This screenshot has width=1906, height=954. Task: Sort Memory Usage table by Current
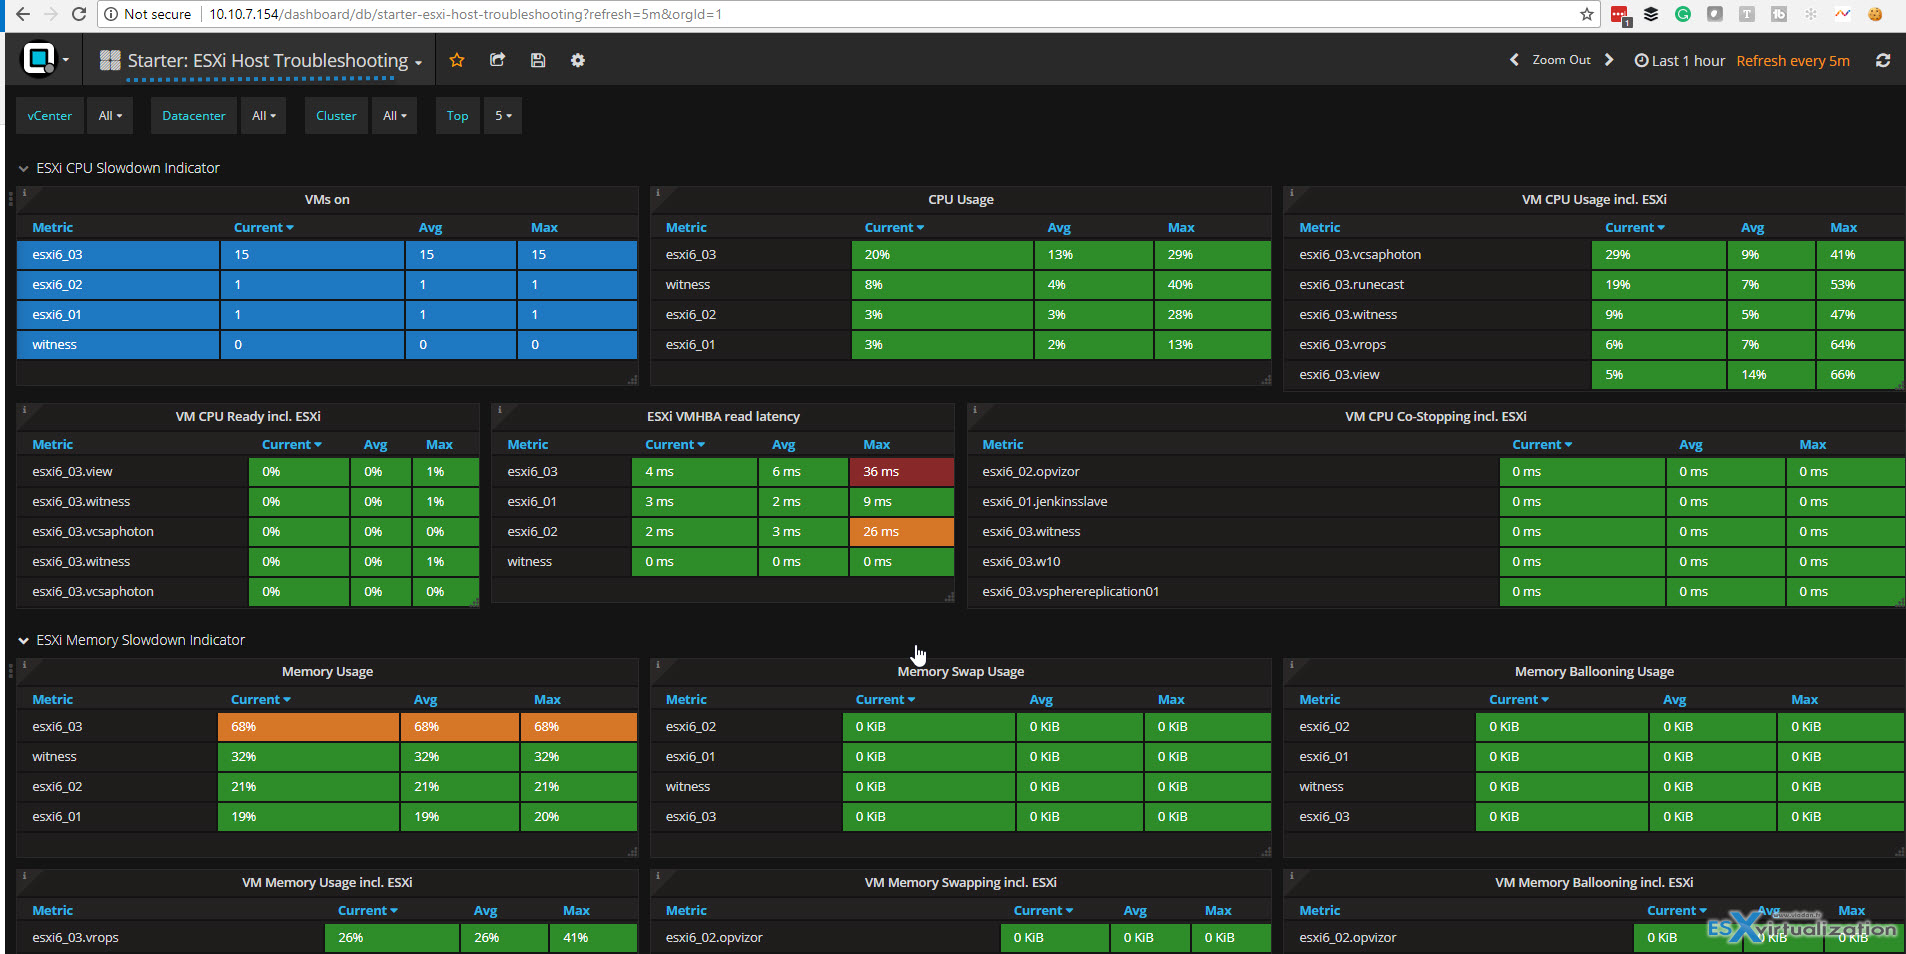tap(260, 699)
